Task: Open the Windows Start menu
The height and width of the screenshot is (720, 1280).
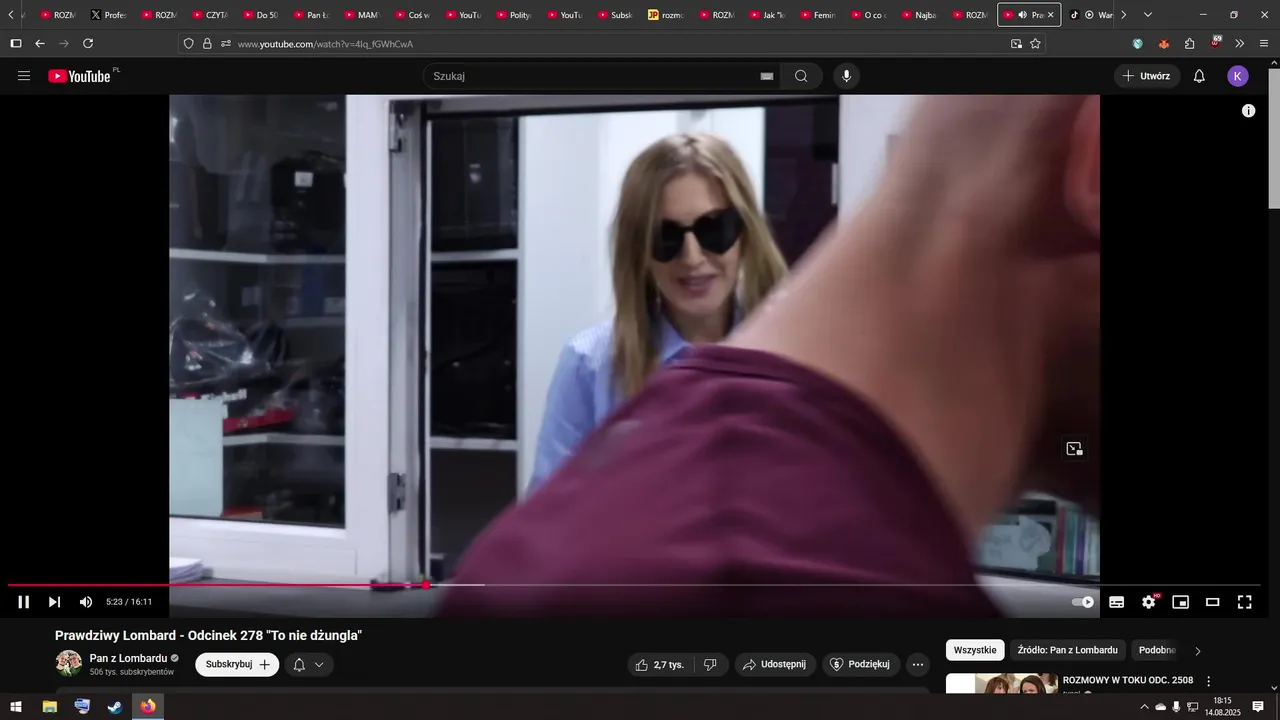Action: point(16,707)
